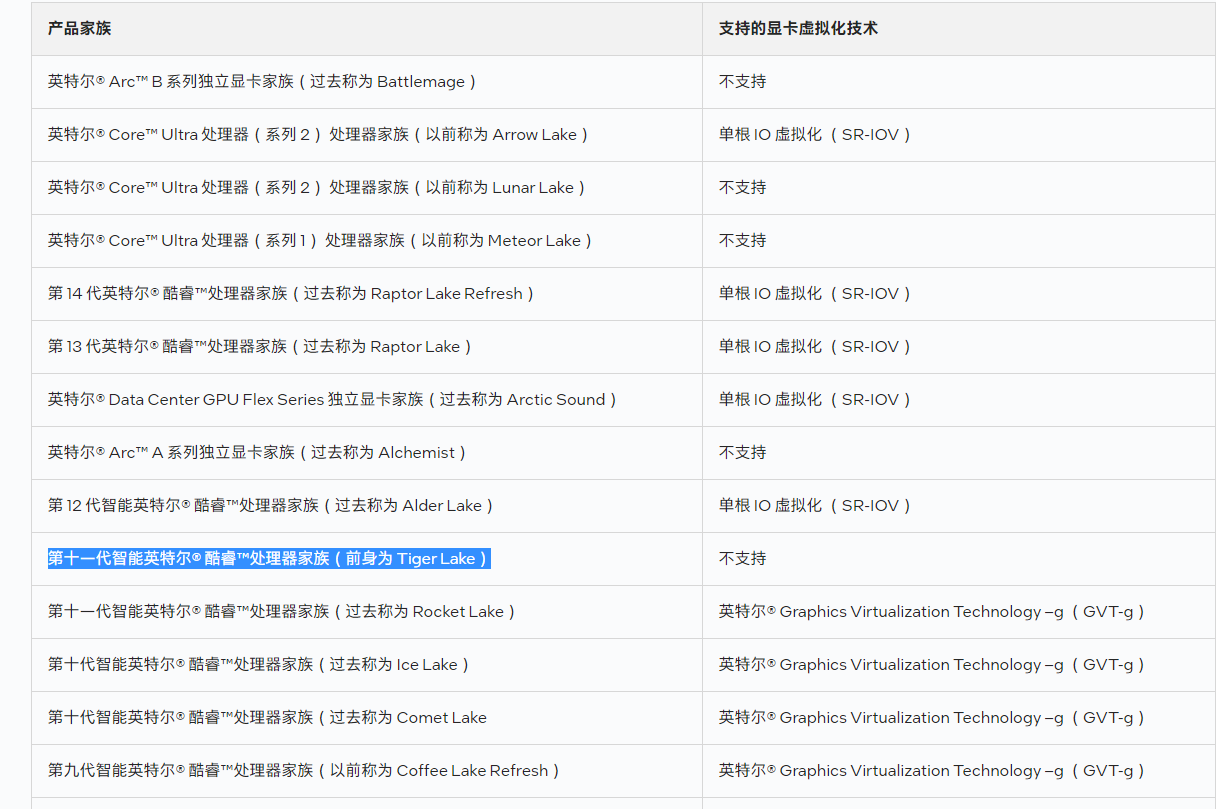The image size is (1216, 809).
Task: Select the Data Center GPU Flex Series row
Action: (333, 400)
